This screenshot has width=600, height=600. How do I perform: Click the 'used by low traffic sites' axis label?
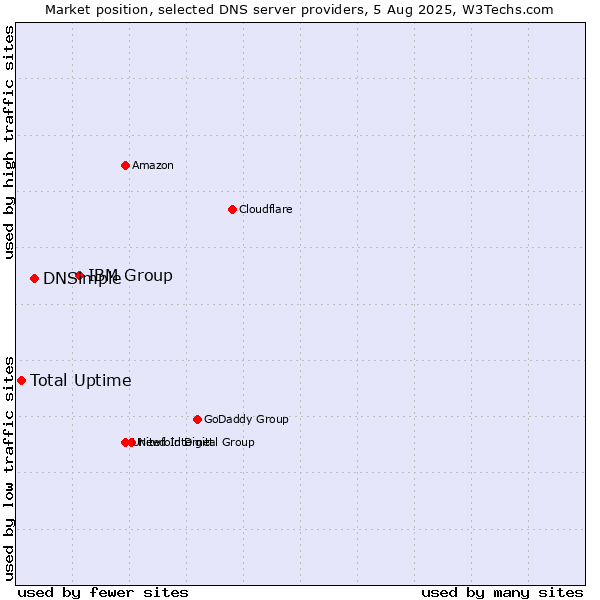coord(8,469)
